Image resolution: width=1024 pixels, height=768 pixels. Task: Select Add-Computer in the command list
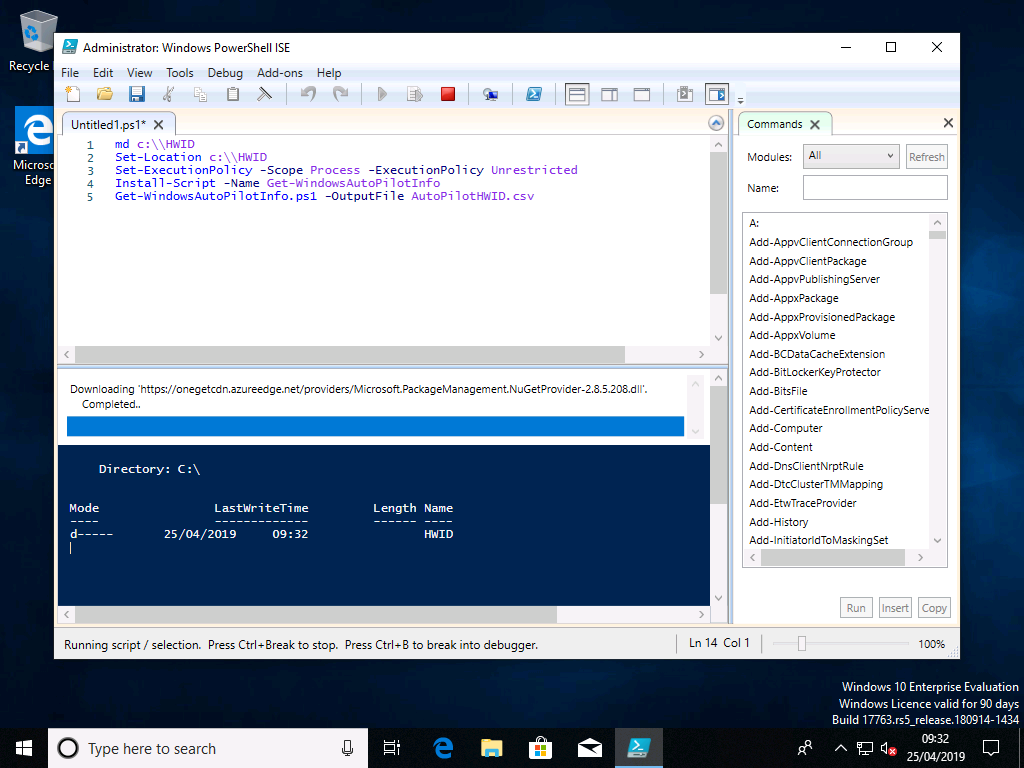coord(786,428)
